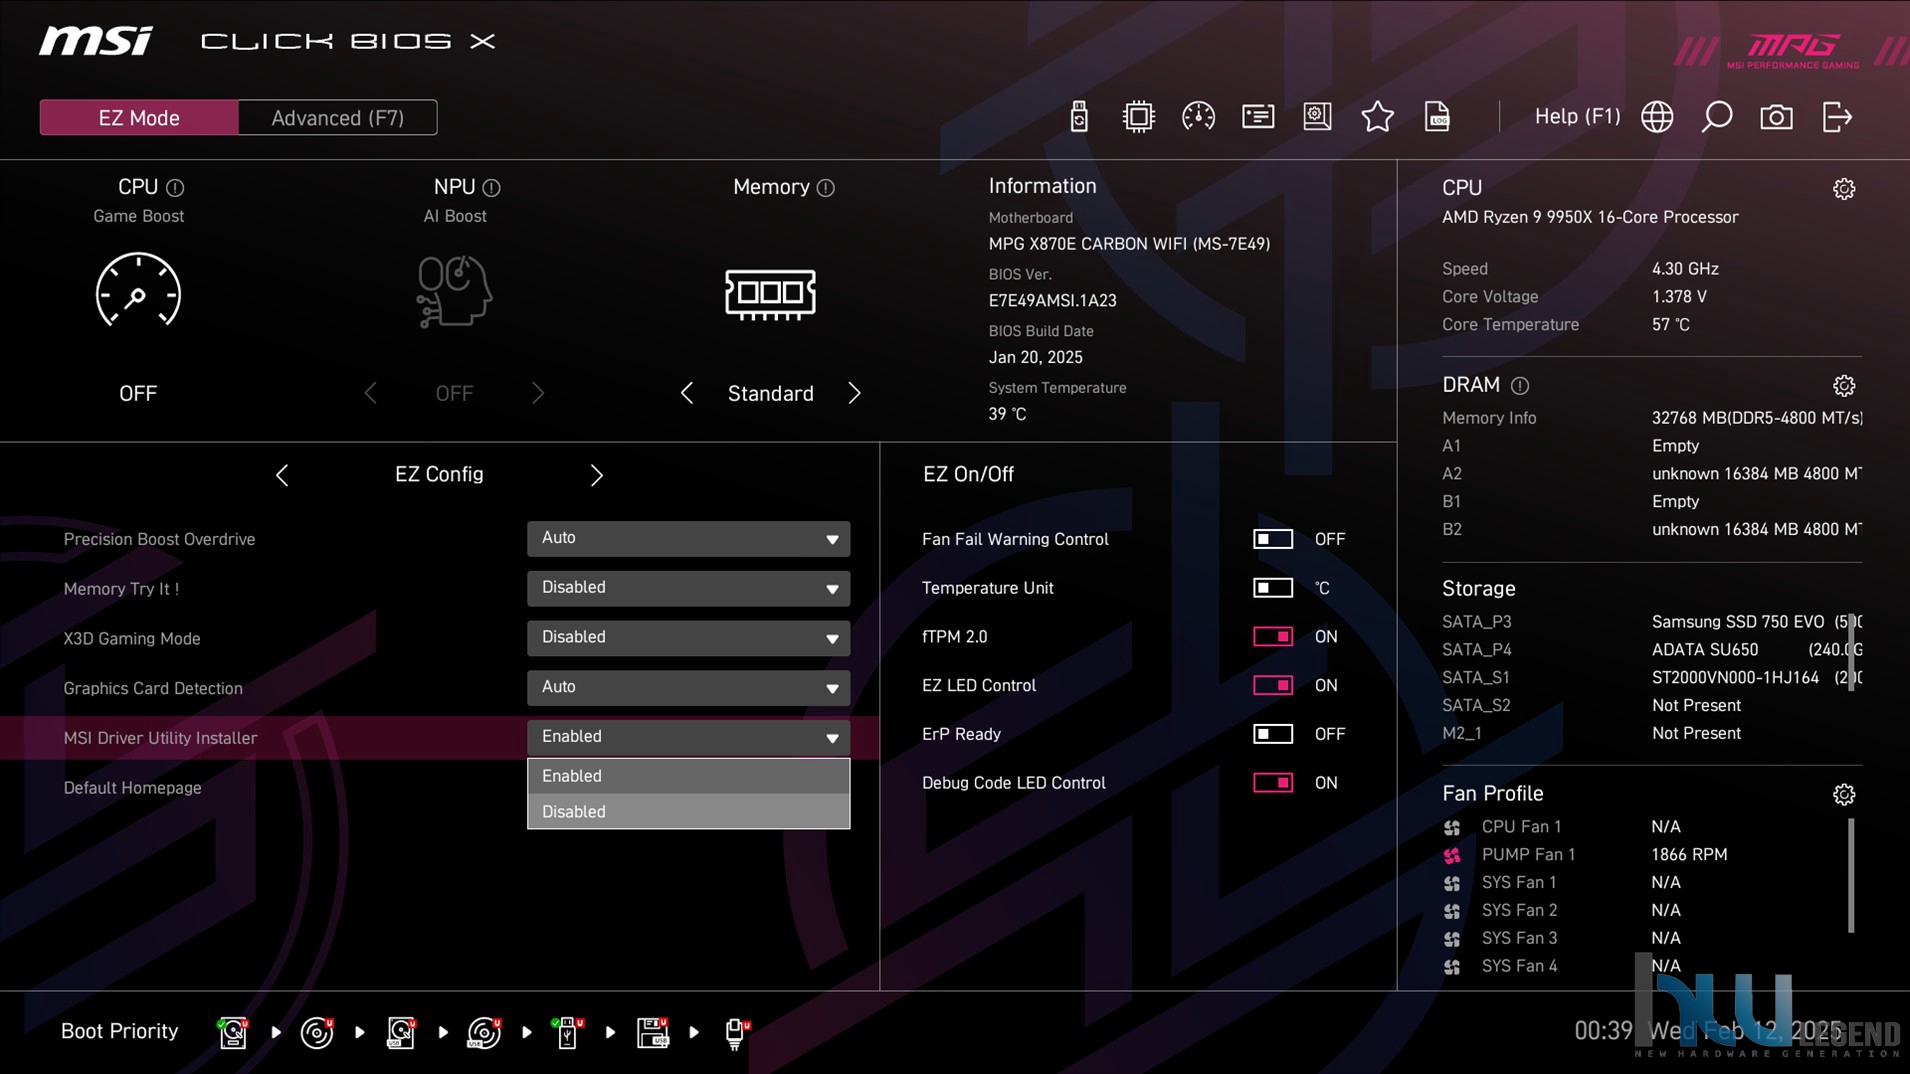
Task: Toggle Temperature Unit switch
Action: click(x=1273, y=588)
